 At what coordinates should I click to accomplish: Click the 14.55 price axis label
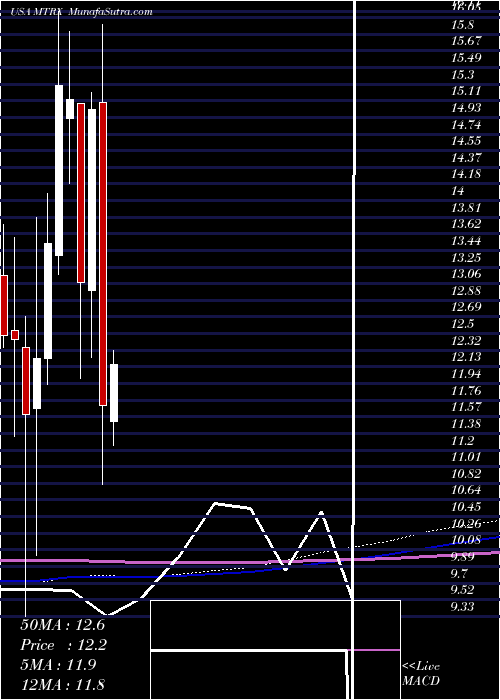(x=466, y=141)
